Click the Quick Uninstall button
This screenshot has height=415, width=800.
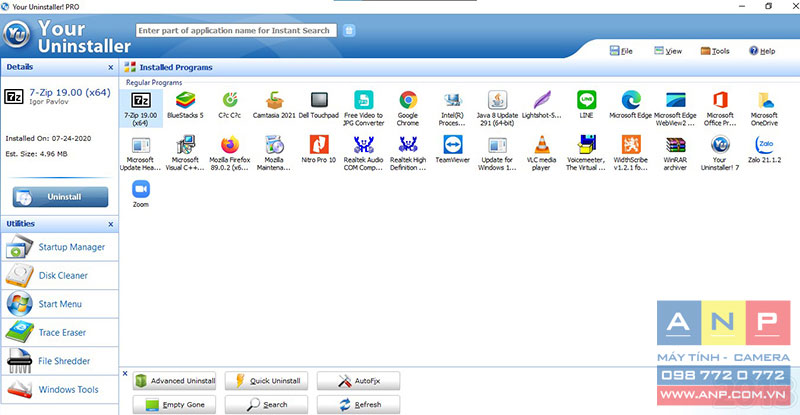point(266,381)
